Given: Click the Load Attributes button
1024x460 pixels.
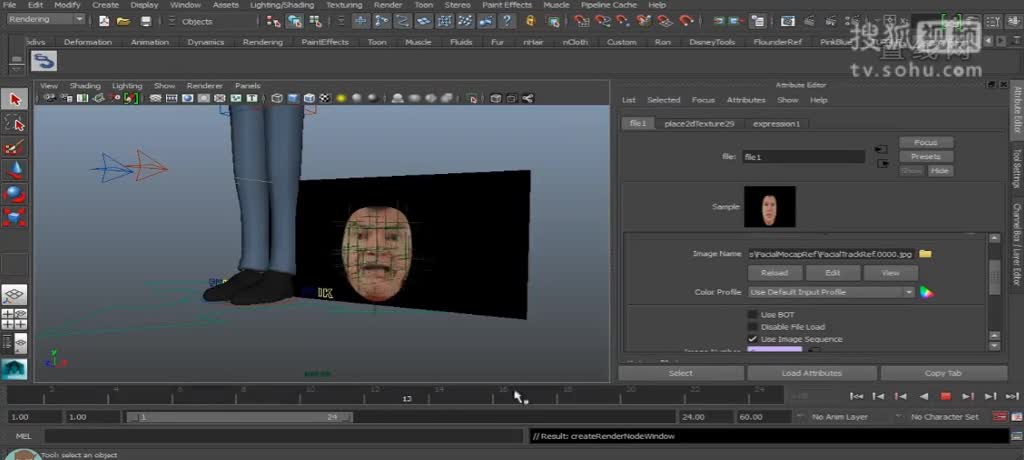Looking at the screenshot, I should (x=811, y=373).
